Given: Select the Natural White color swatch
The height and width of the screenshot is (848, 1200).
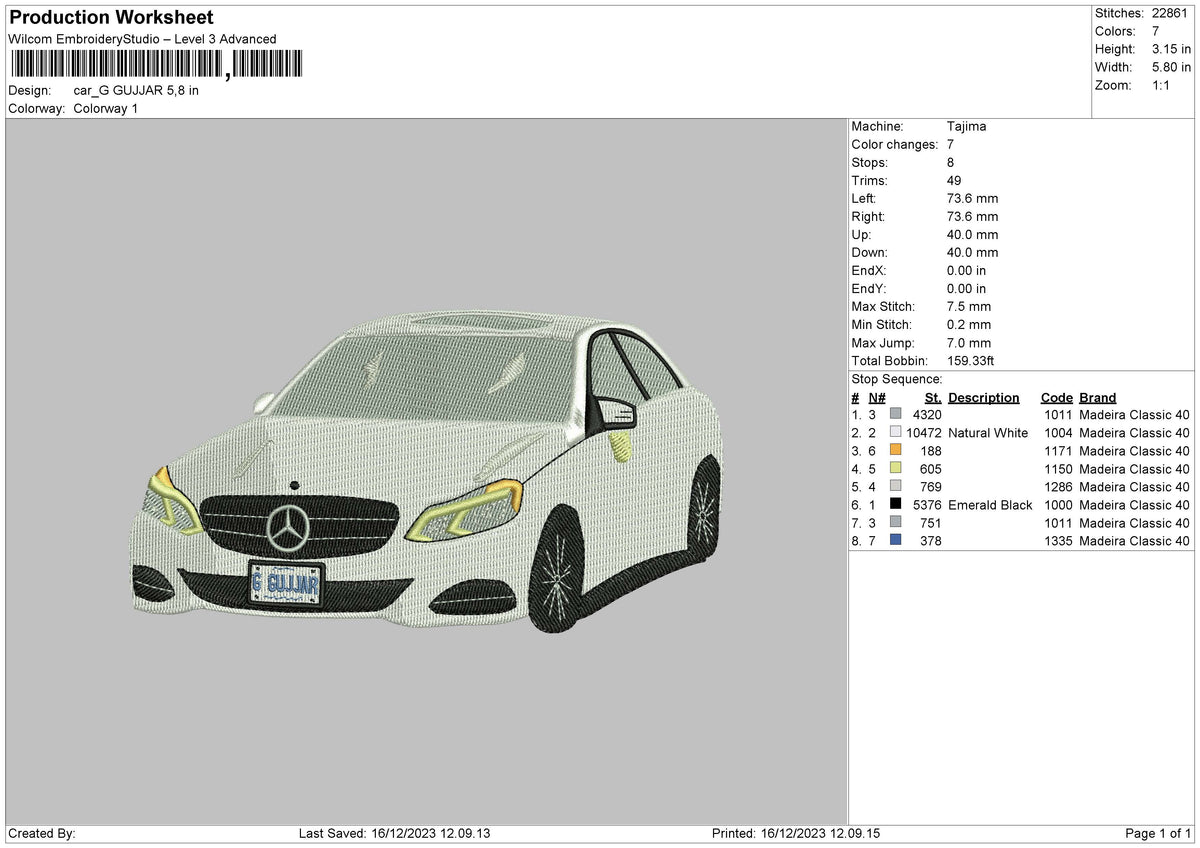Looking at the screenshot, I should (895, 433).
